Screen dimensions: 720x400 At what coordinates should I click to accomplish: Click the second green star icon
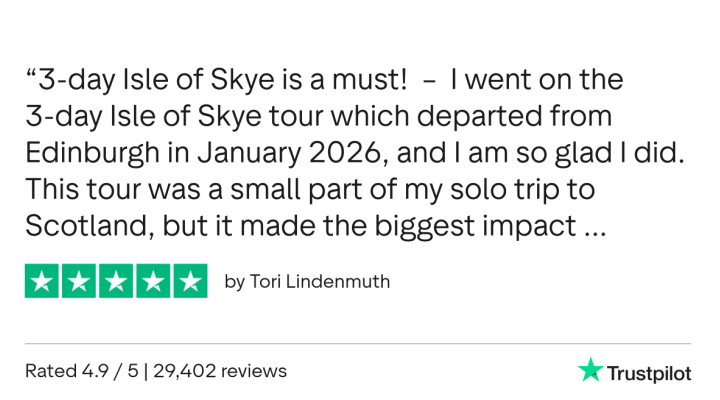79,281
